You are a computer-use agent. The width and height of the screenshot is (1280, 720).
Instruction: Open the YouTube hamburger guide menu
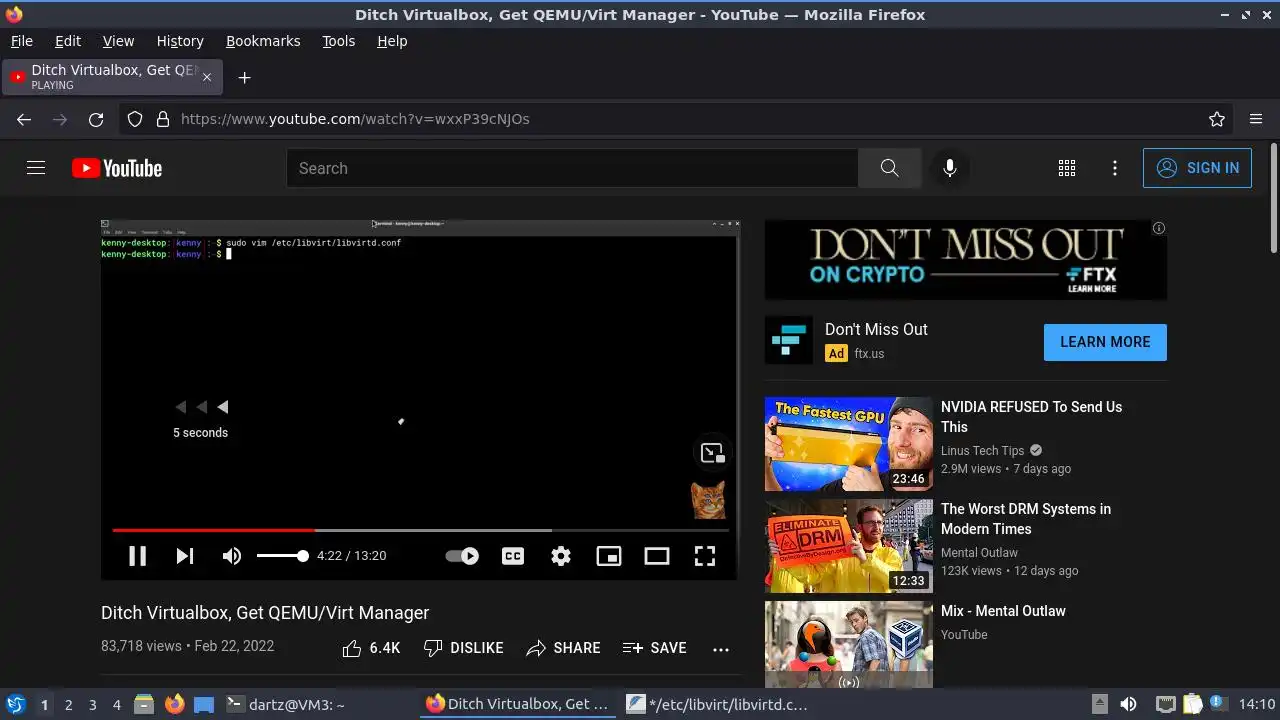(x=36, y=168)
